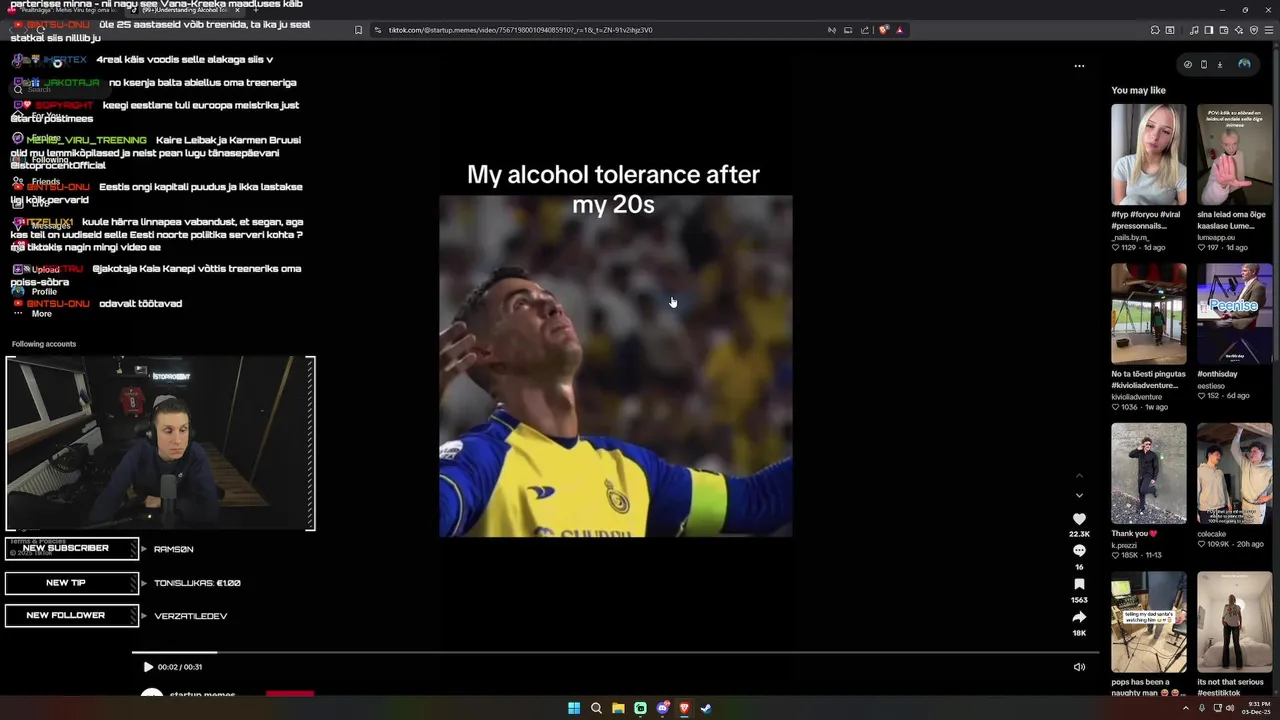Click the share page icon in address bar
The width and height of the screenshot is (1280, 720).
coord(865,30)
